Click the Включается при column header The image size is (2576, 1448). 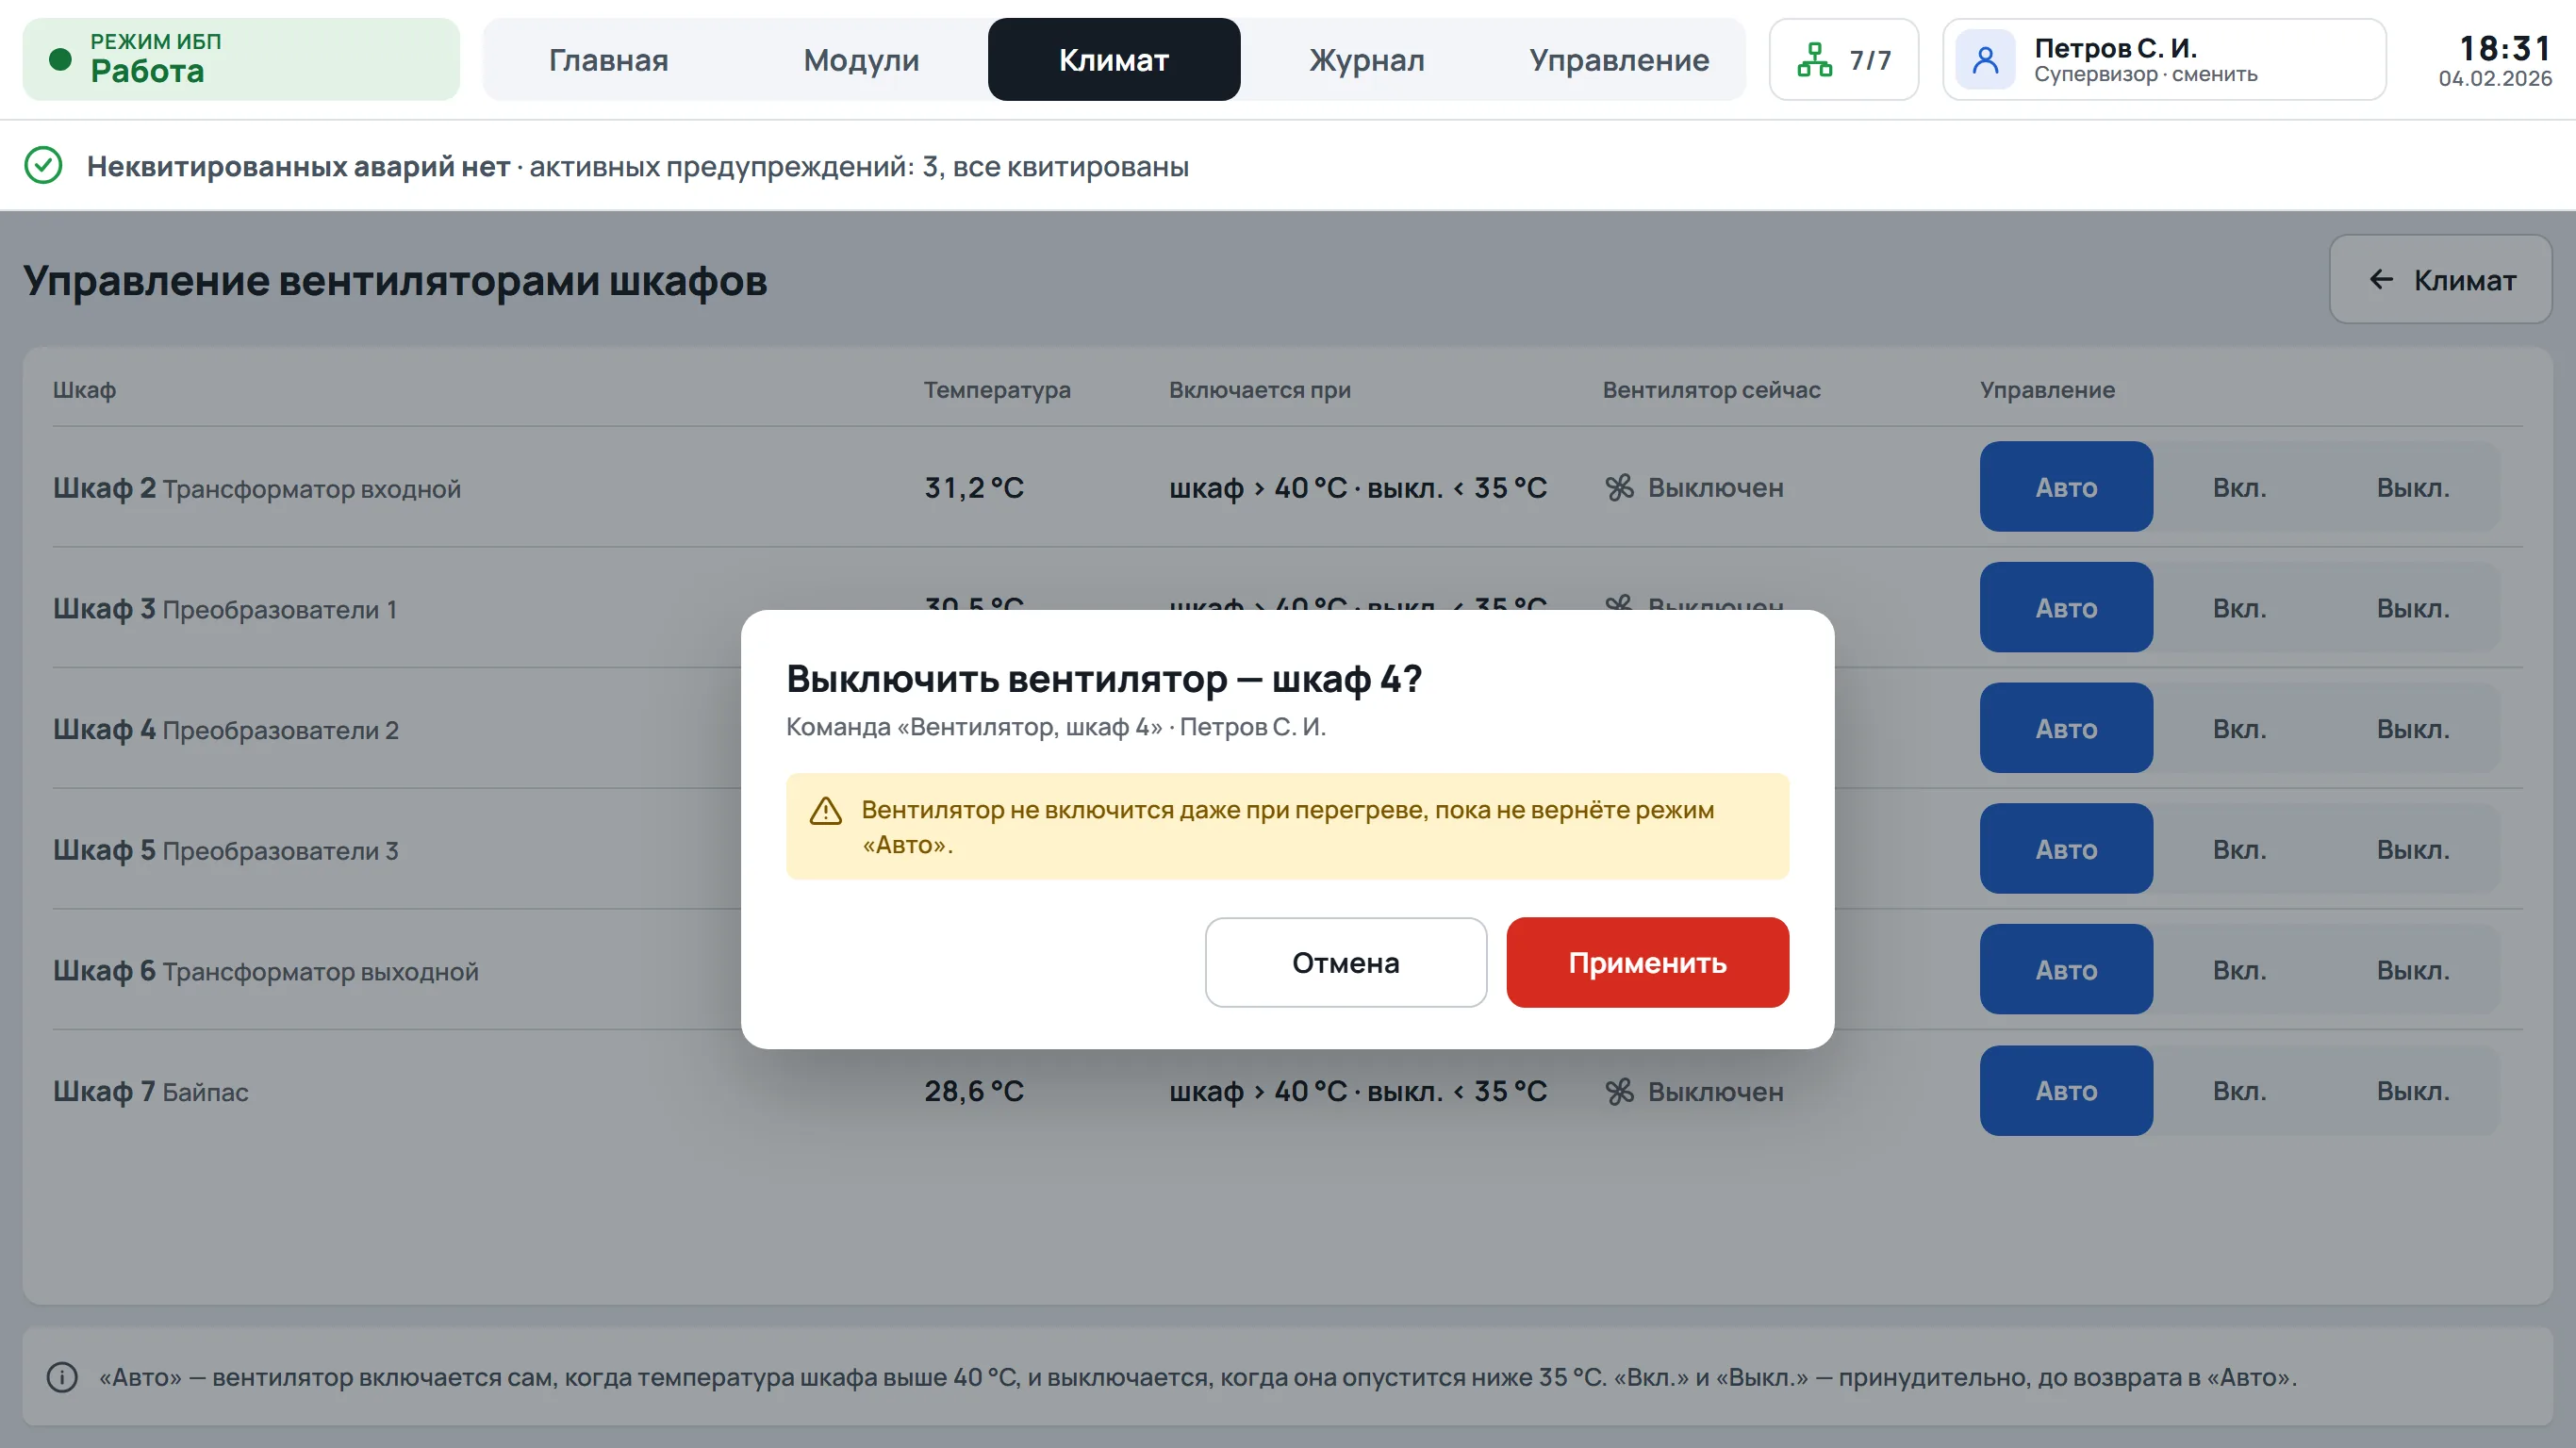(1260, 389)
